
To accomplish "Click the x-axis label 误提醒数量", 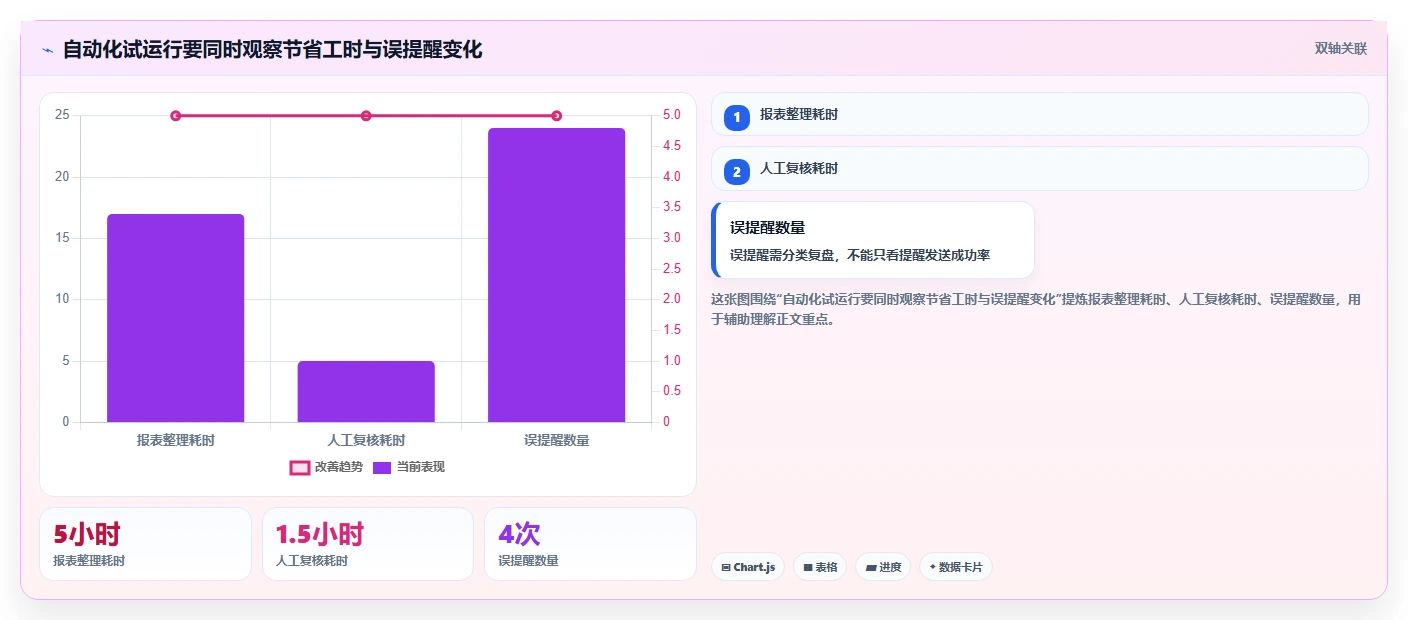I will coord(556,440).
